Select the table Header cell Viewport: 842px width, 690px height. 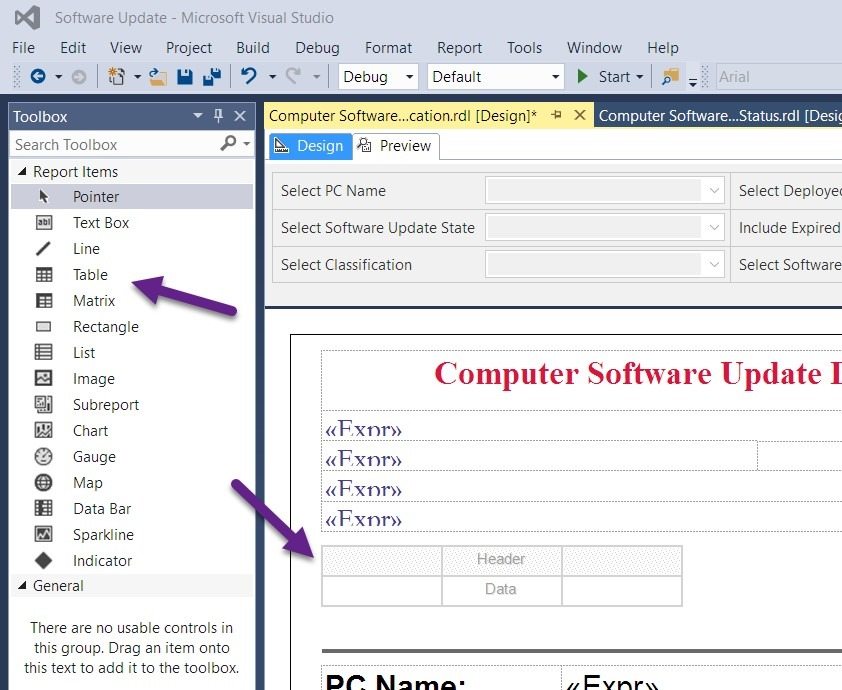coord(502,559)
